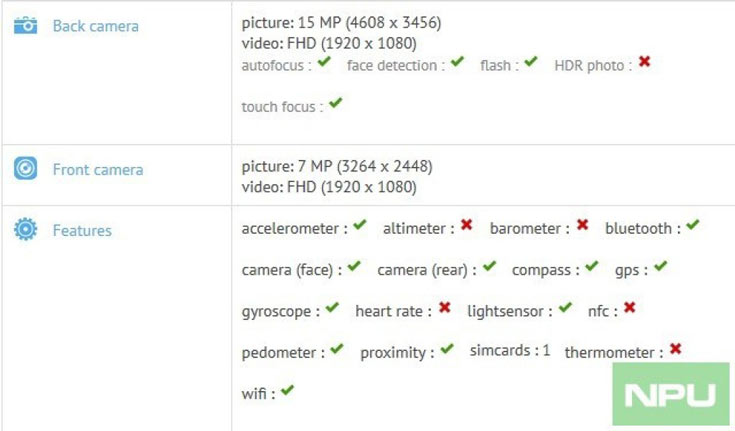Click the front camera video FHD text
Screen dimensions: 735x431
(x=329, y=187)
